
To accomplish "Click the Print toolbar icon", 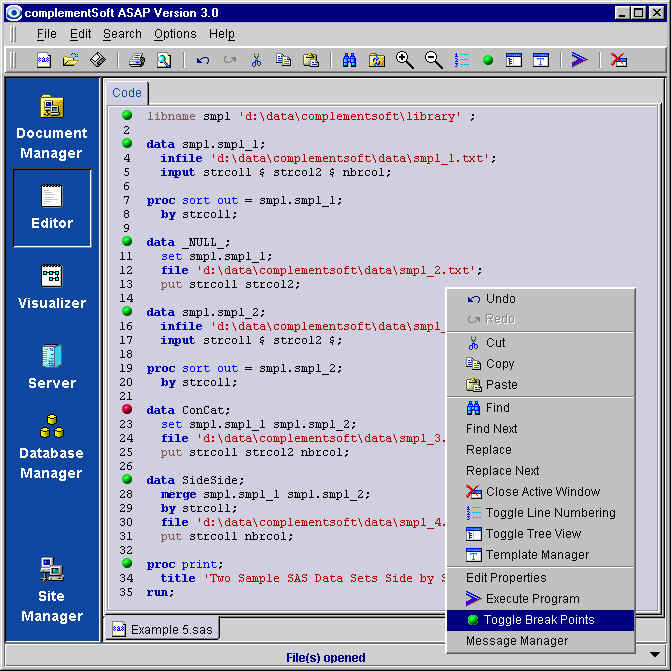I will click(137, 60).
